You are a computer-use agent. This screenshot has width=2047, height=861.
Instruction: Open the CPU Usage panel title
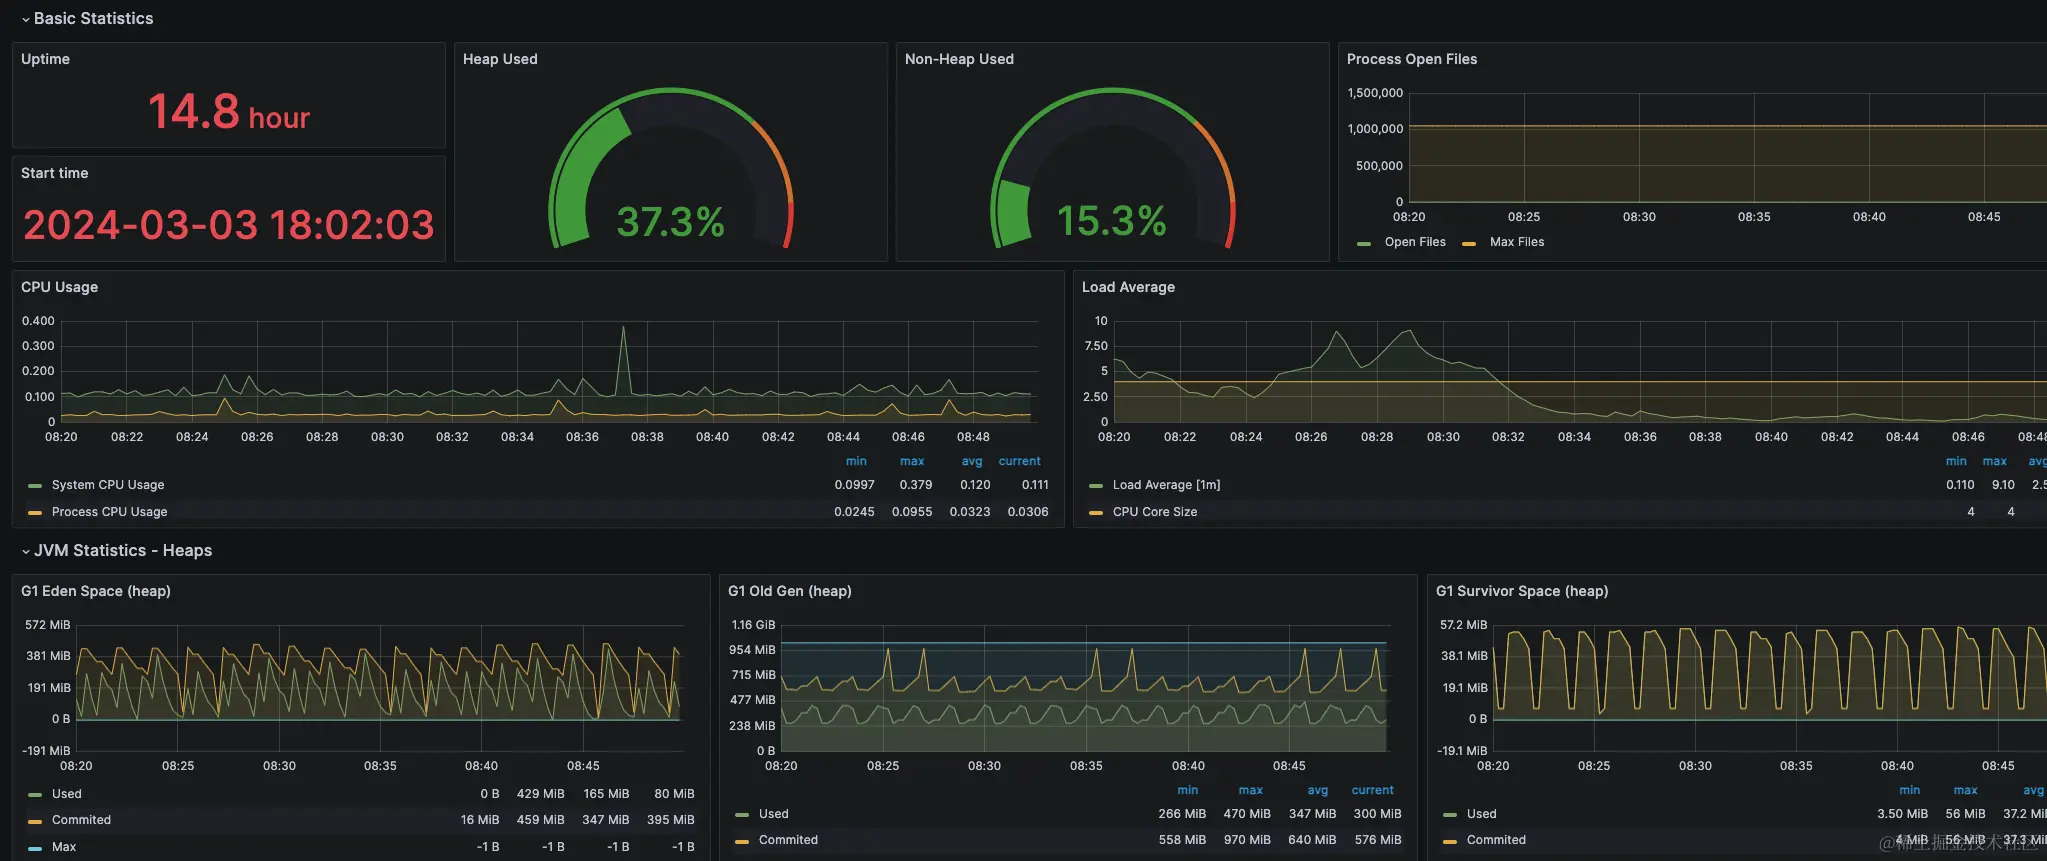pos(59,287)
